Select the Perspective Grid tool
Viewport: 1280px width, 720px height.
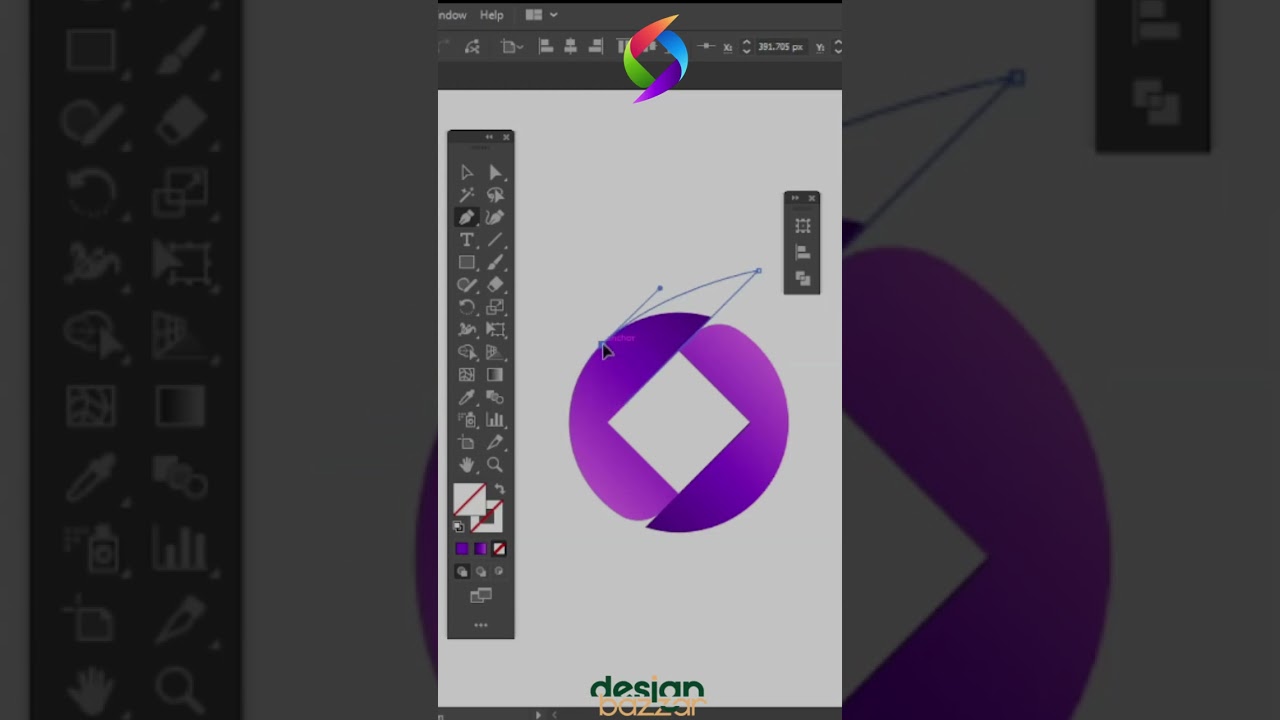pyautogui.click(x=495, y=352)
